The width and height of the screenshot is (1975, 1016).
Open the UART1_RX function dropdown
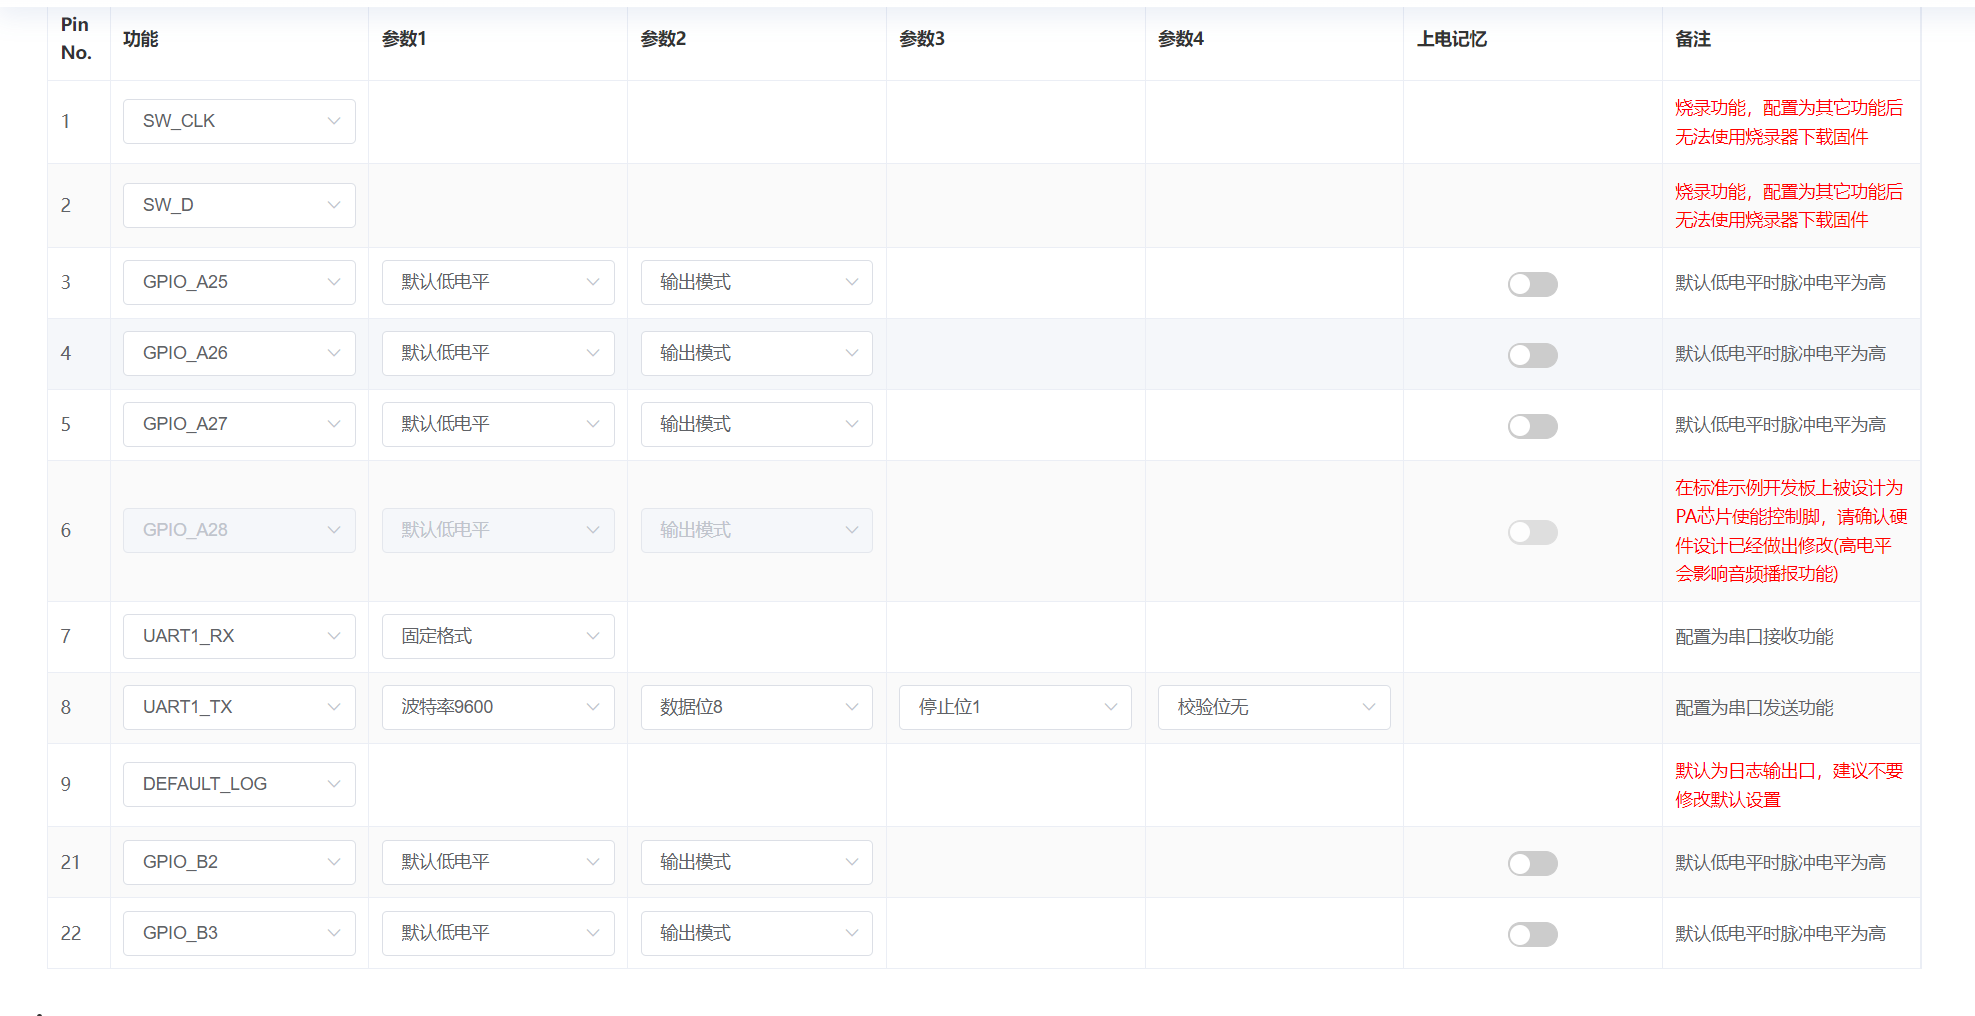(x=239, y=636)
